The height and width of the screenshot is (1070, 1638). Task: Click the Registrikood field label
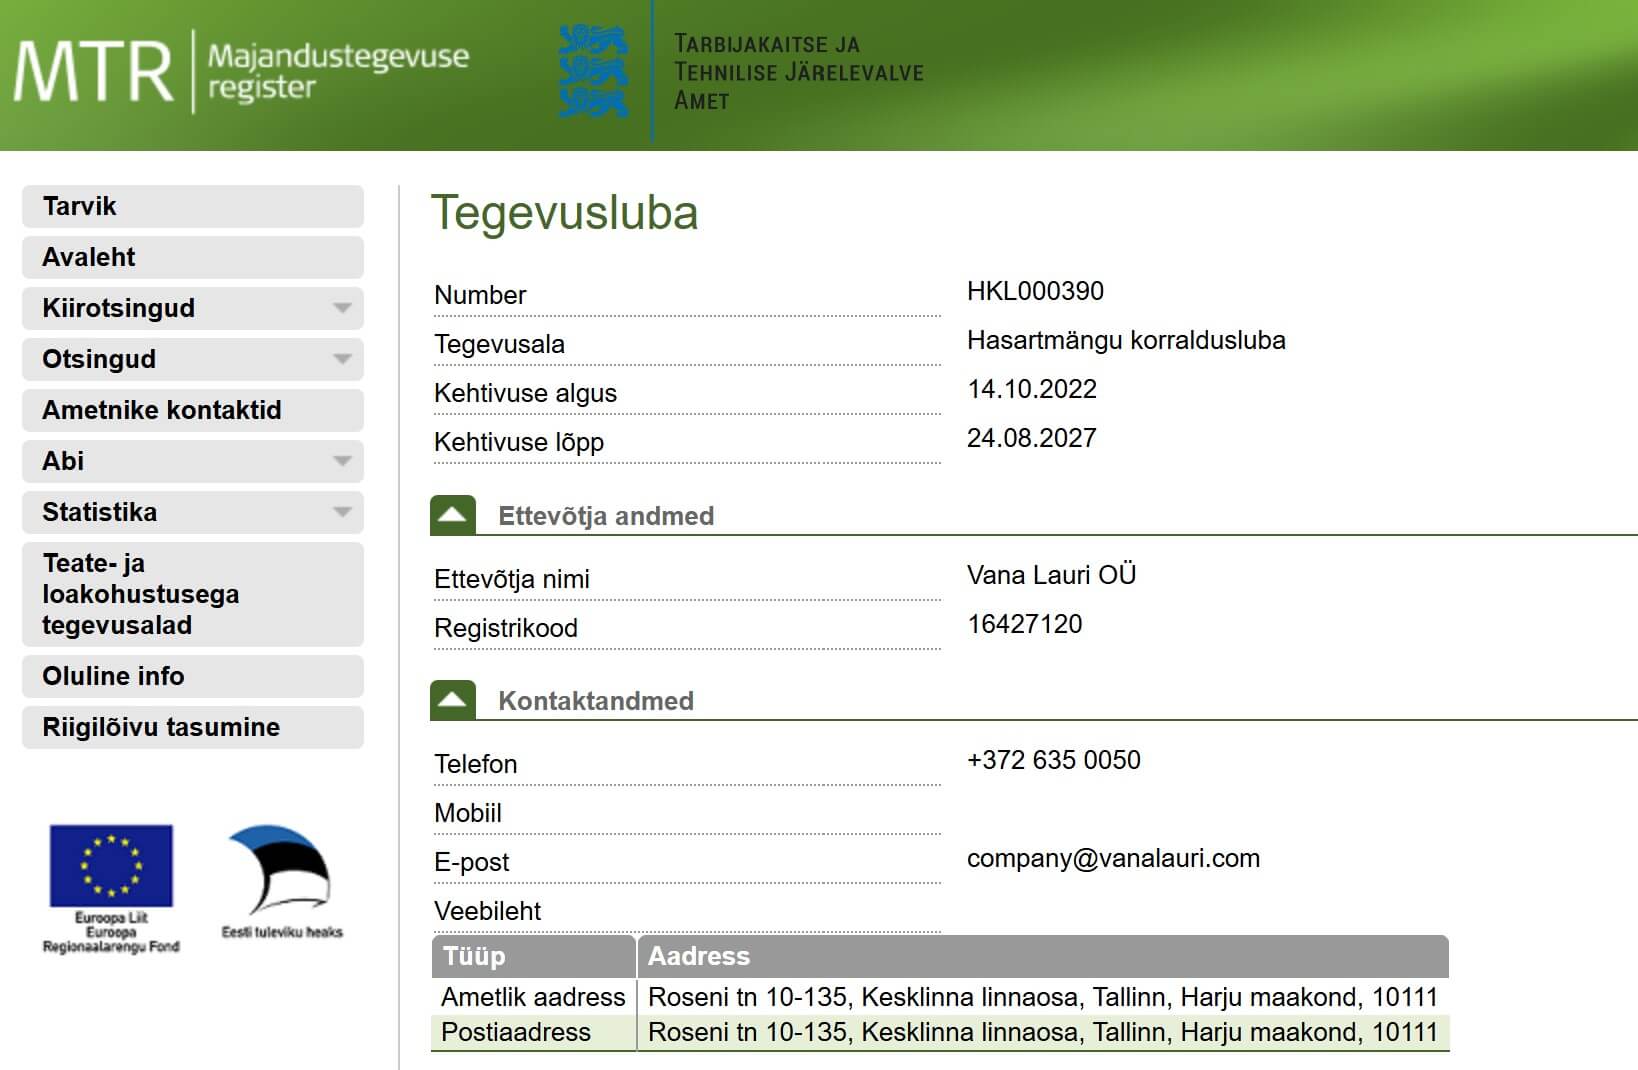click(x=506, y=628)
